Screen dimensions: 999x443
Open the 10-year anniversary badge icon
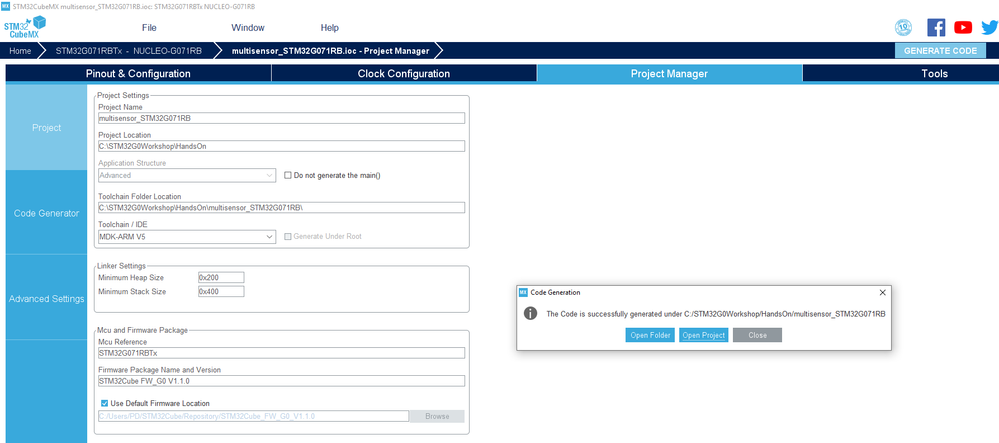[903, 27]
